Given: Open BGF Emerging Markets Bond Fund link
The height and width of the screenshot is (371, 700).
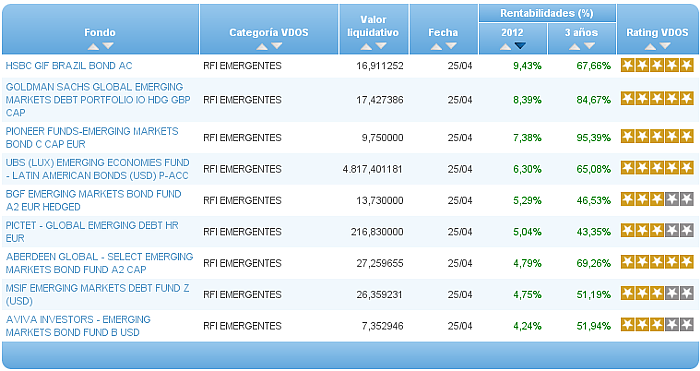Looking at the screenshot, I should tap(93, 200).
